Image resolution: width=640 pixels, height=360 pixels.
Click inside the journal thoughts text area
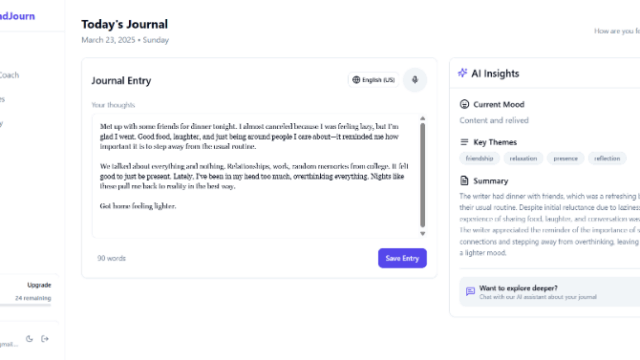click(x=256, y=176)
